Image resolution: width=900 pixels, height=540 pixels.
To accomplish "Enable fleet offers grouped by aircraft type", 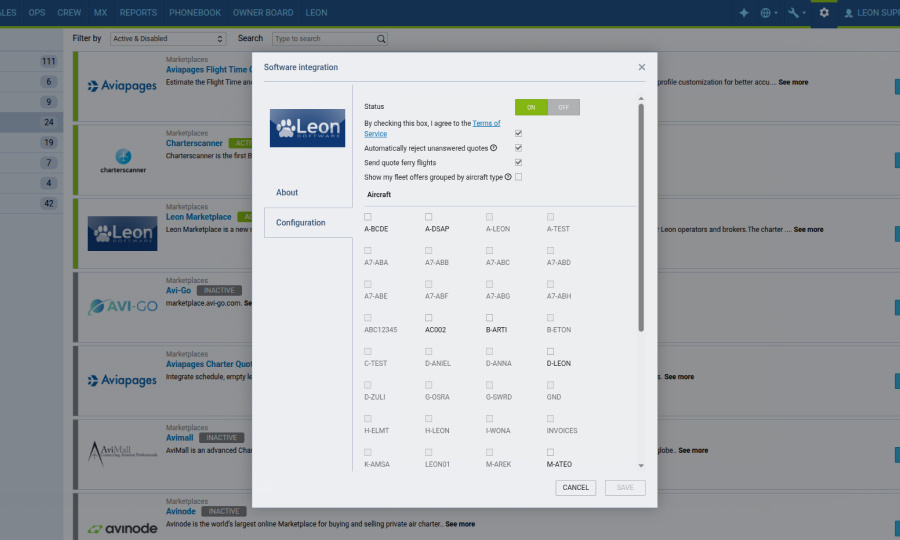I will click(518, 177).
